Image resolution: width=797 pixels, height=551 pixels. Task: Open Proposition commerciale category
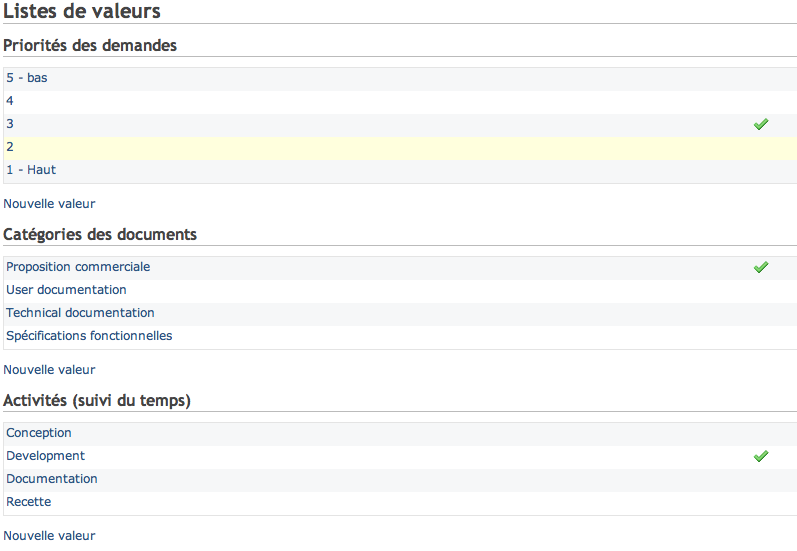[x=78, y=267]
